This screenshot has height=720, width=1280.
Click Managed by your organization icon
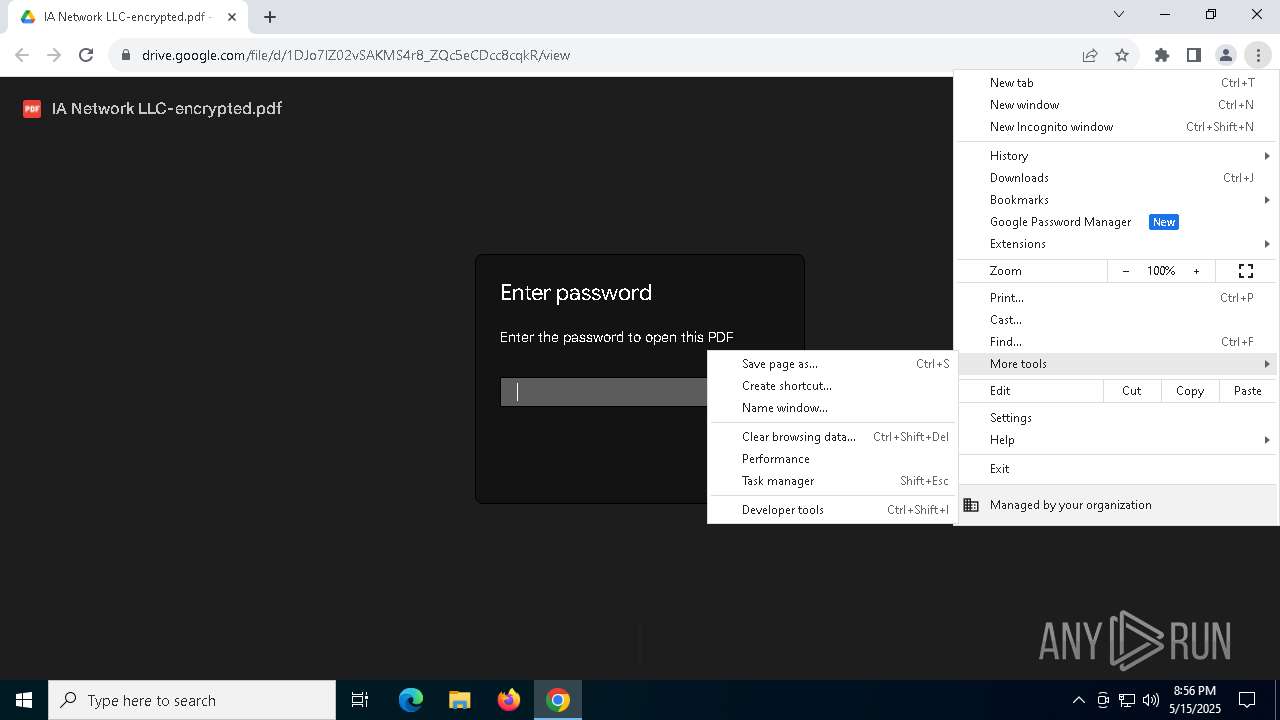click(x=971, y=505)
